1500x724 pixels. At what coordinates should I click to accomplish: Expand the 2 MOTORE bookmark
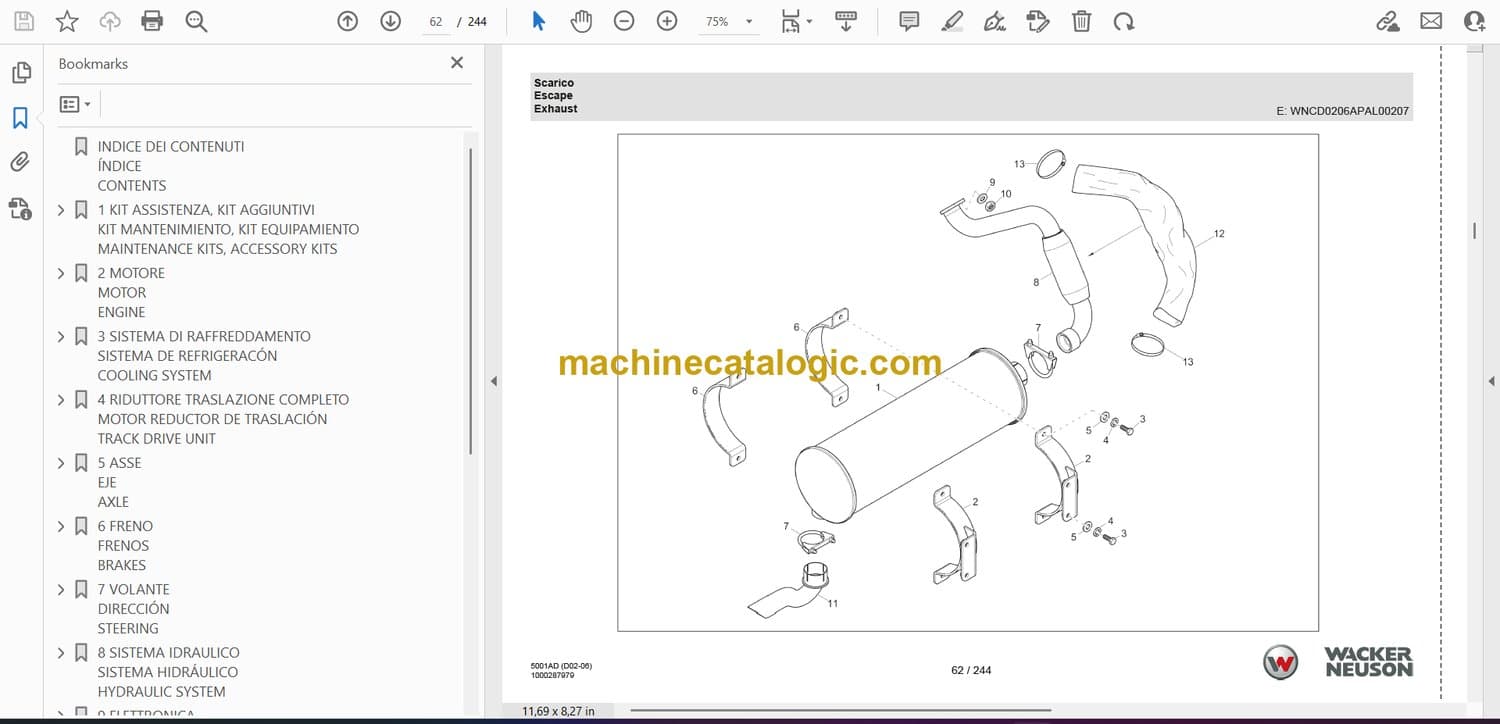[61, 273]
